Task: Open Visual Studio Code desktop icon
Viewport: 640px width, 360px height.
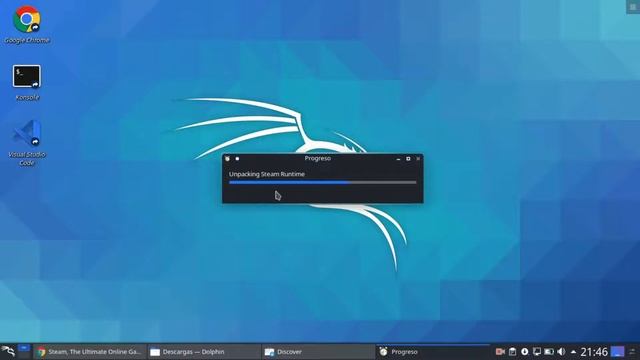Action: point(27,142)
